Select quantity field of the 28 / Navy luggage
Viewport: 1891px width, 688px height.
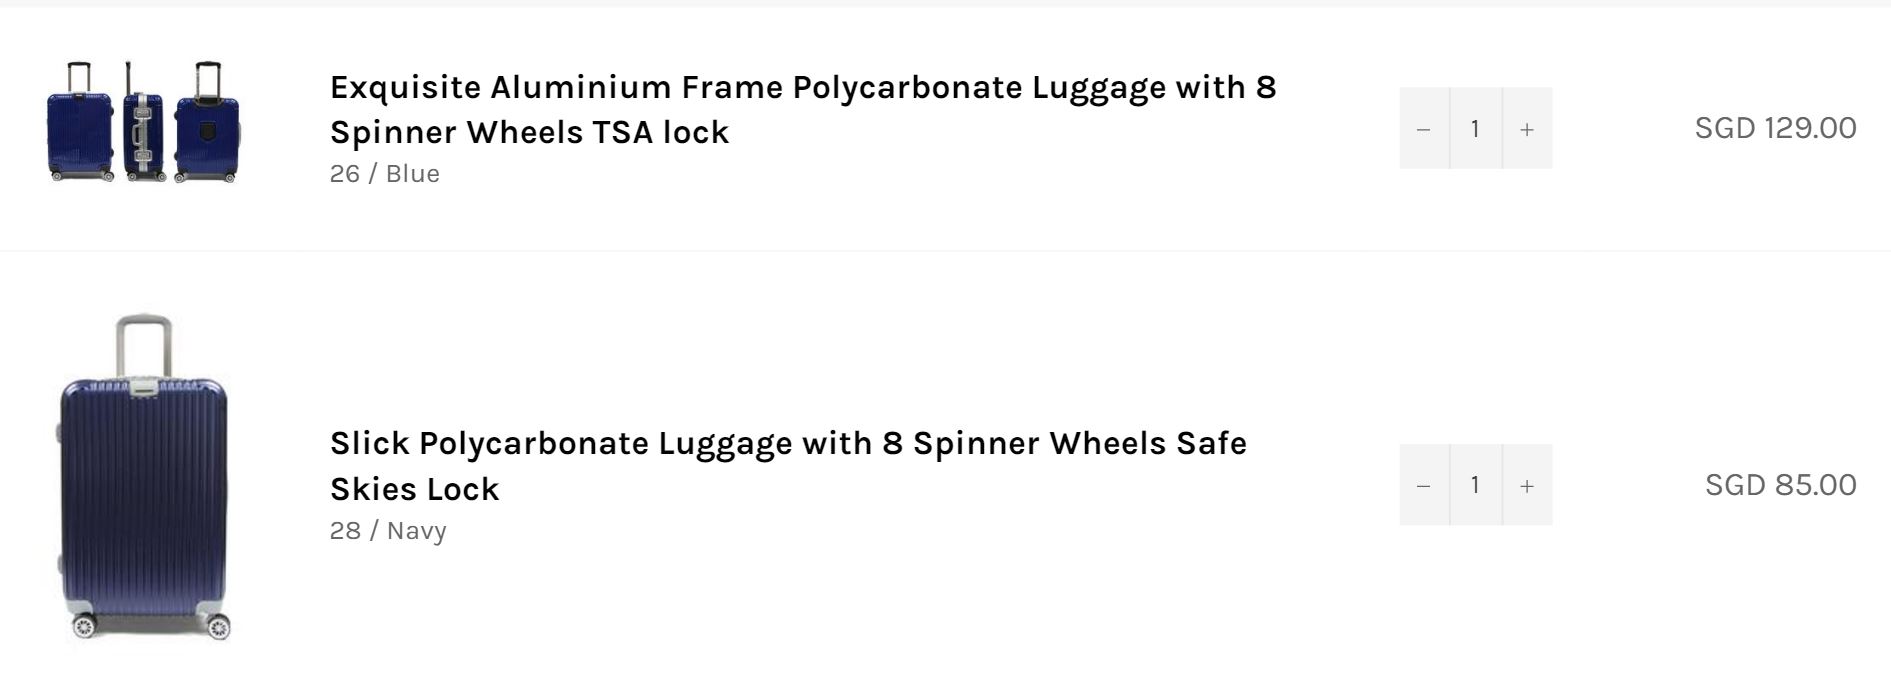point(1475,485)
